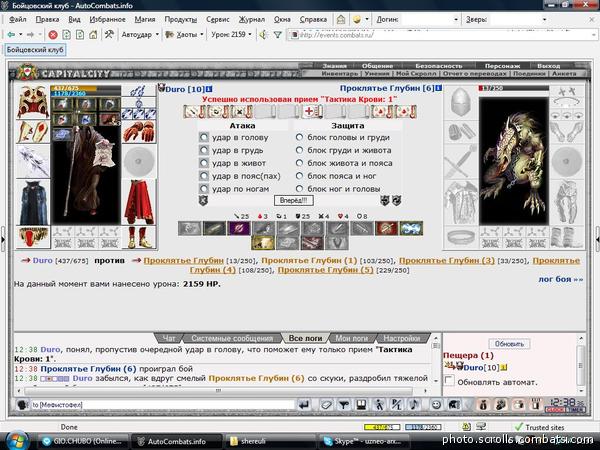Open the Анкета link in top navigation
Screen dimensions: 600x450
pos(564,73)
